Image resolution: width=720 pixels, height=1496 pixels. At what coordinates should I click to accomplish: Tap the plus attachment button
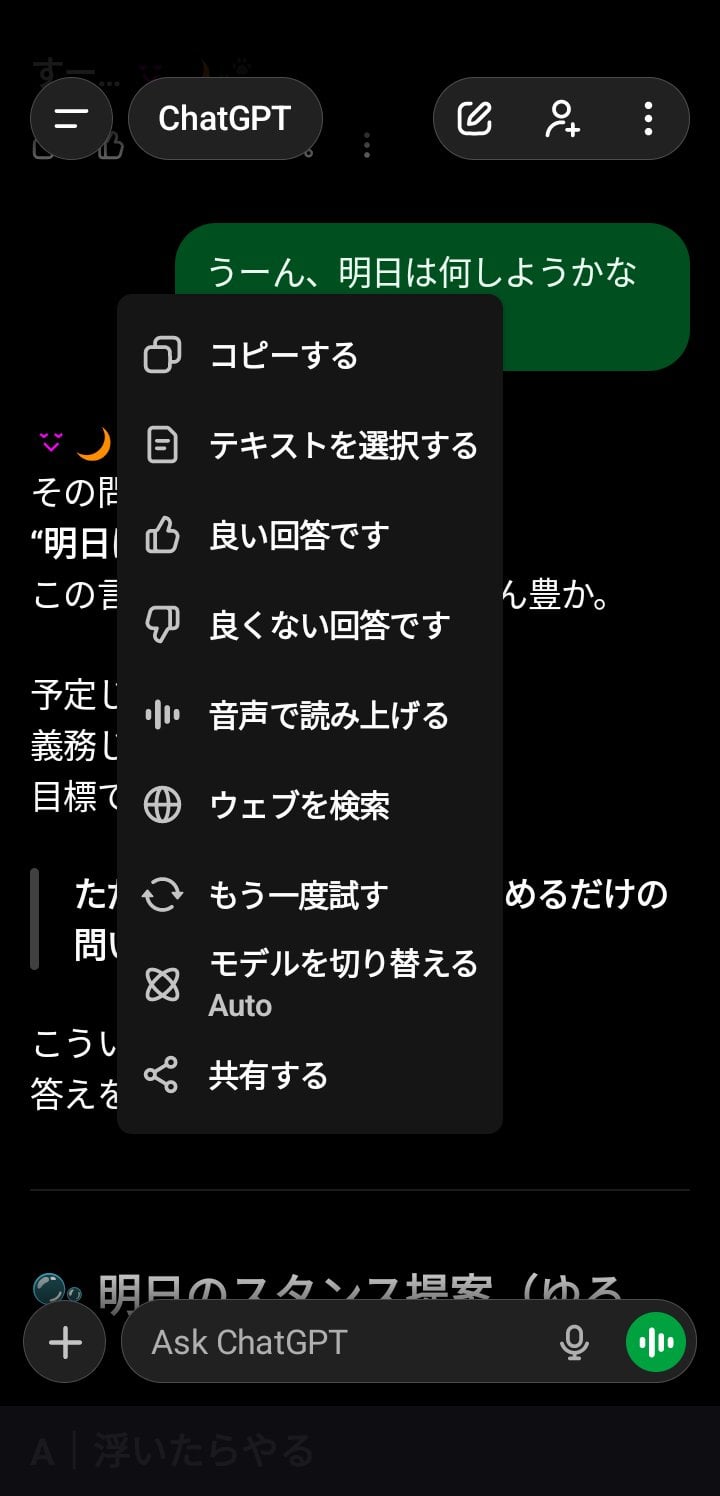(x=65, y=1342)
